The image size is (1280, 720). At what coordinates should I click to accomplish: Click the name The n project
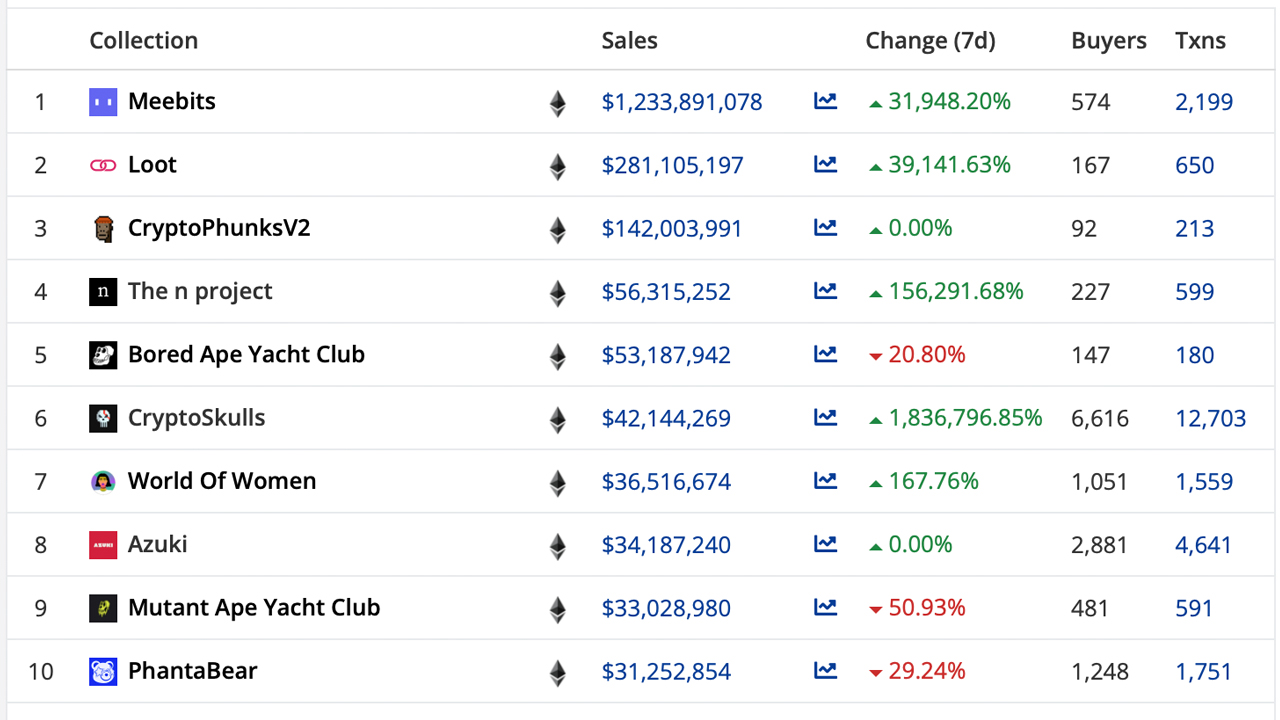click(x=200, y=291)
